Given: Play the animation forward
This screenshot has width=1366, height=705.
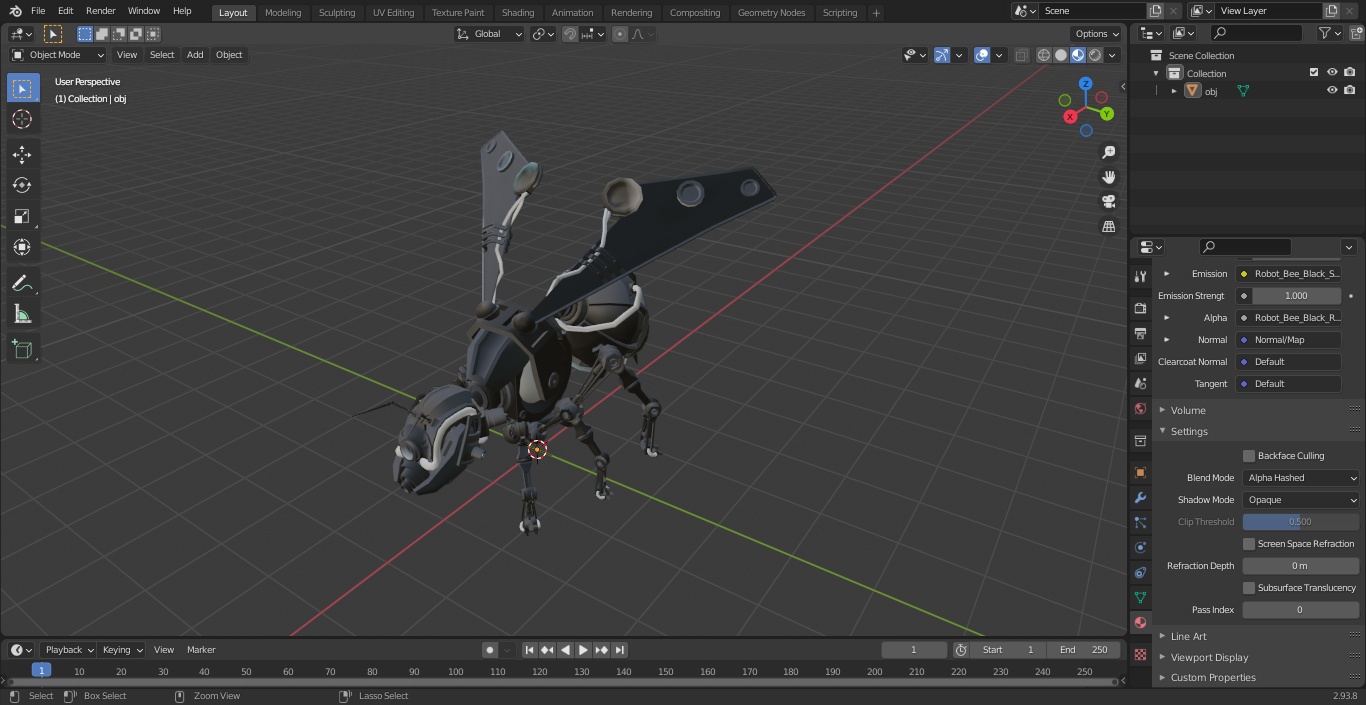Looking at the screenshot, I should click(583, 650).
